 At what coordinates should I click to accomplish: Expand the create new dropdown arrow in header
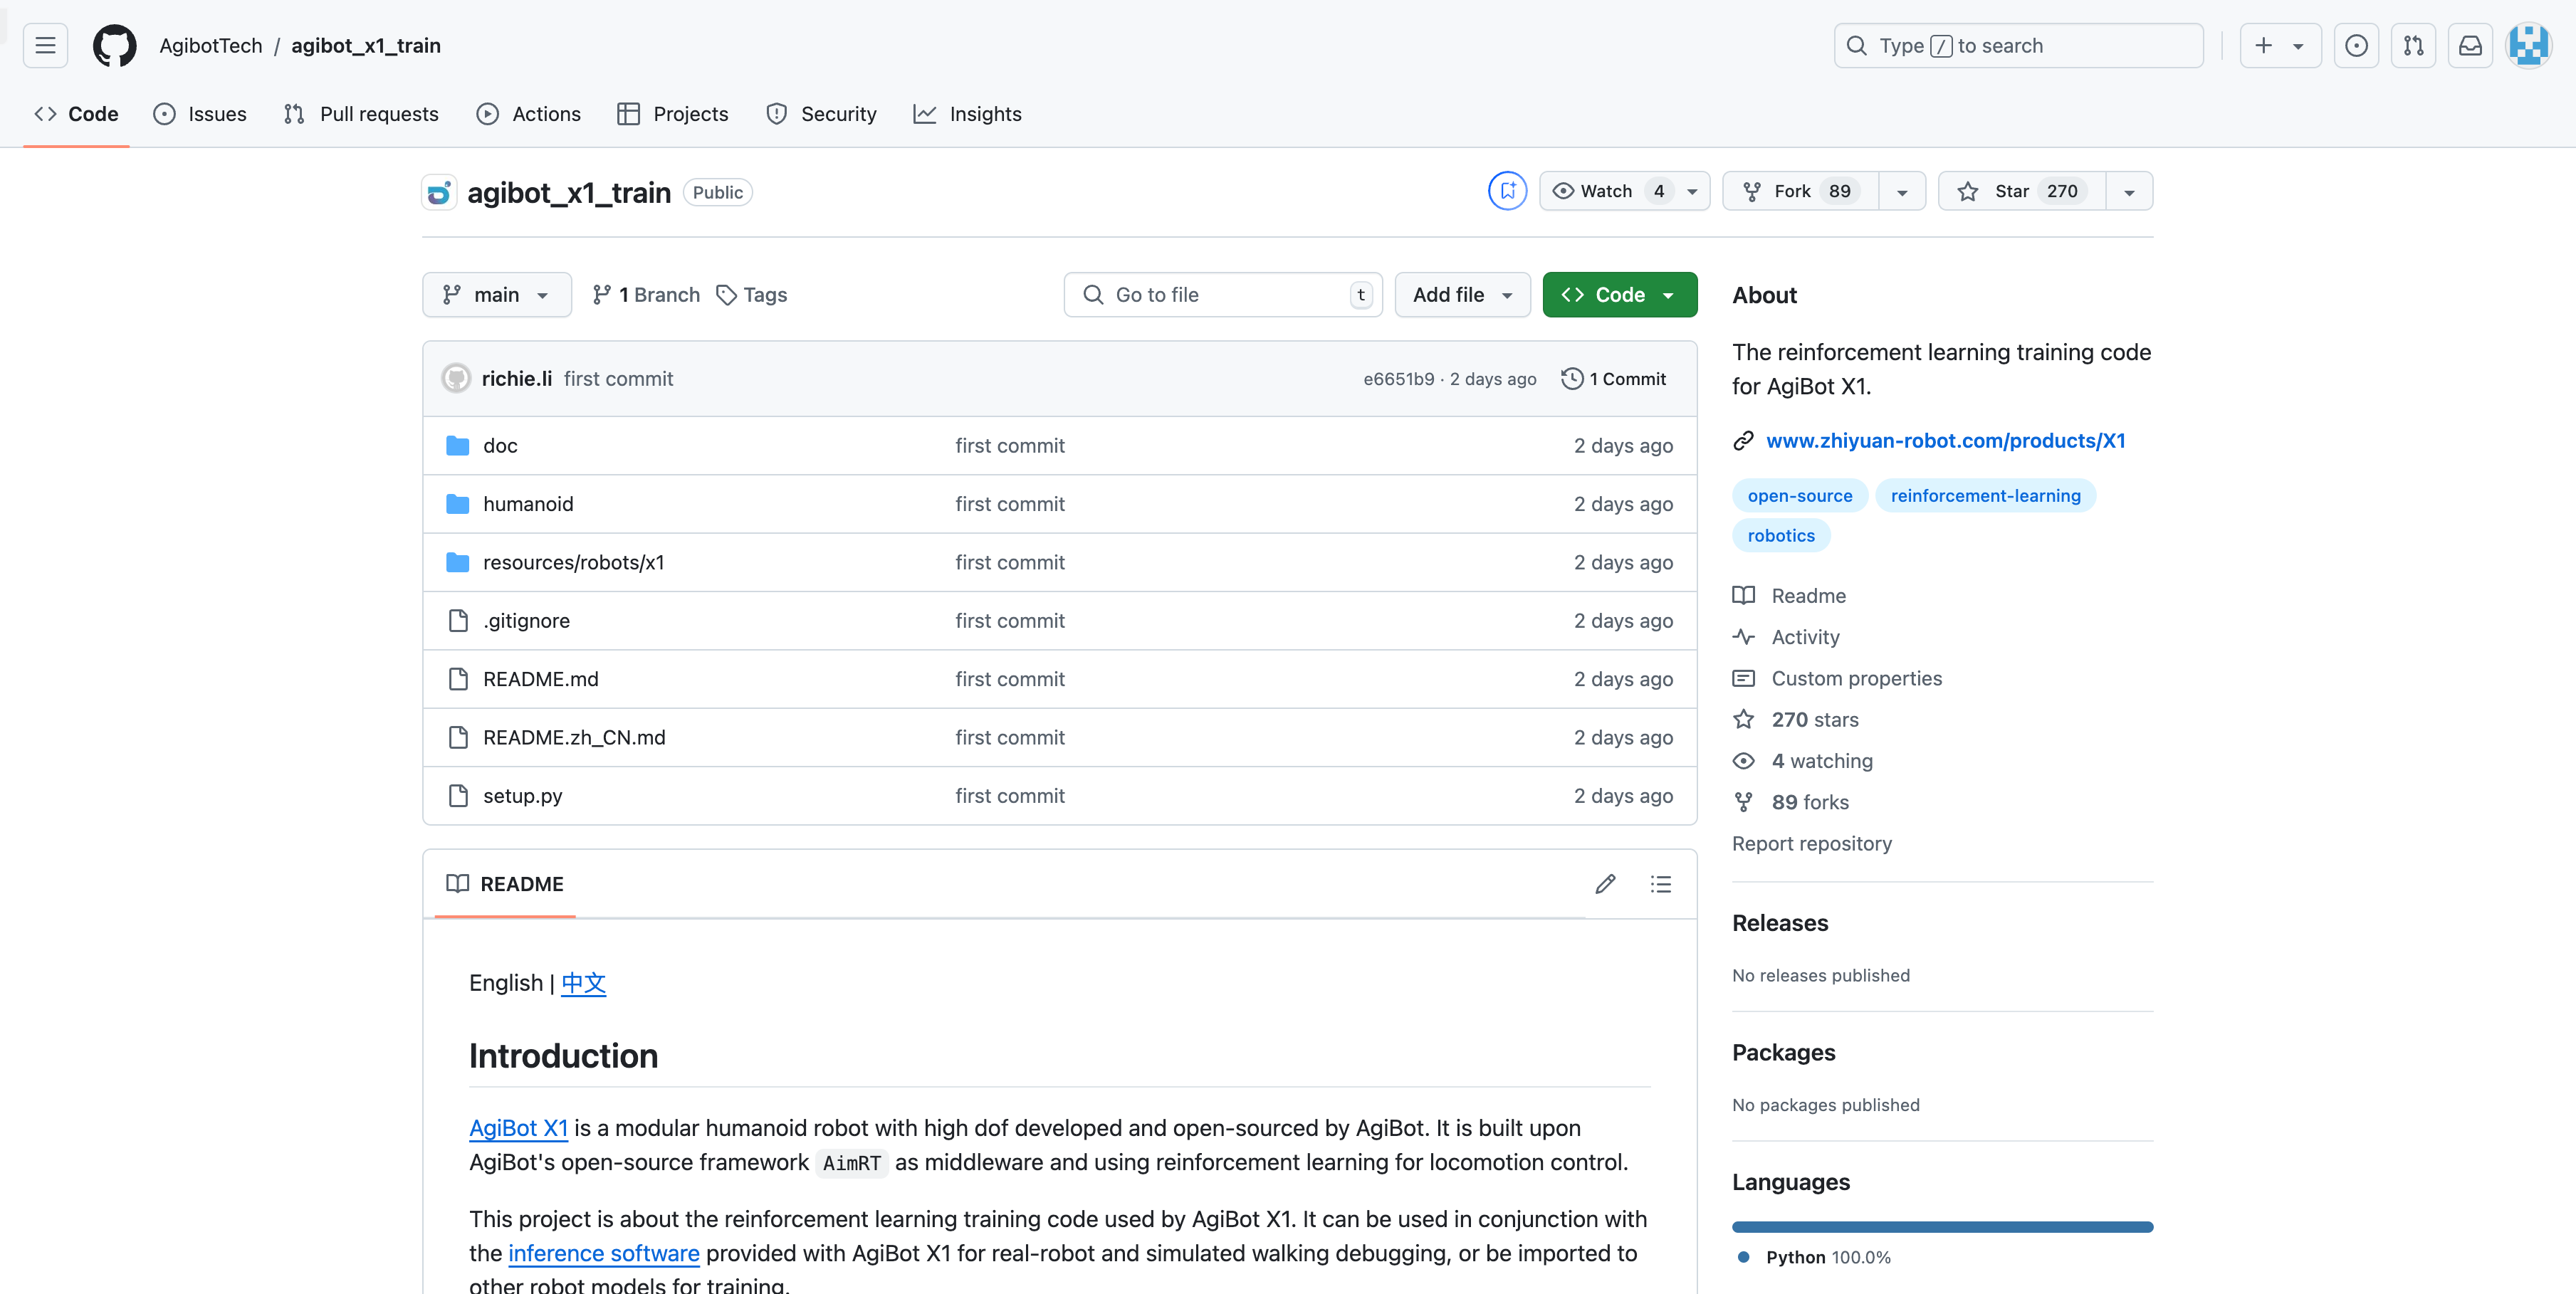click(x=2298, y=46)
